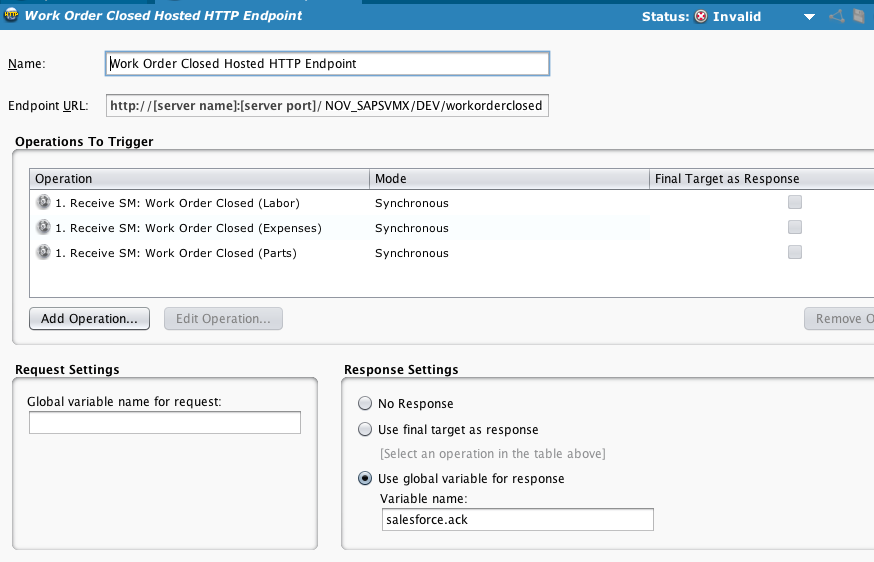Click the global variable name for request field
This screenshot has height=562, width=874.
click(x=165, y=423)
